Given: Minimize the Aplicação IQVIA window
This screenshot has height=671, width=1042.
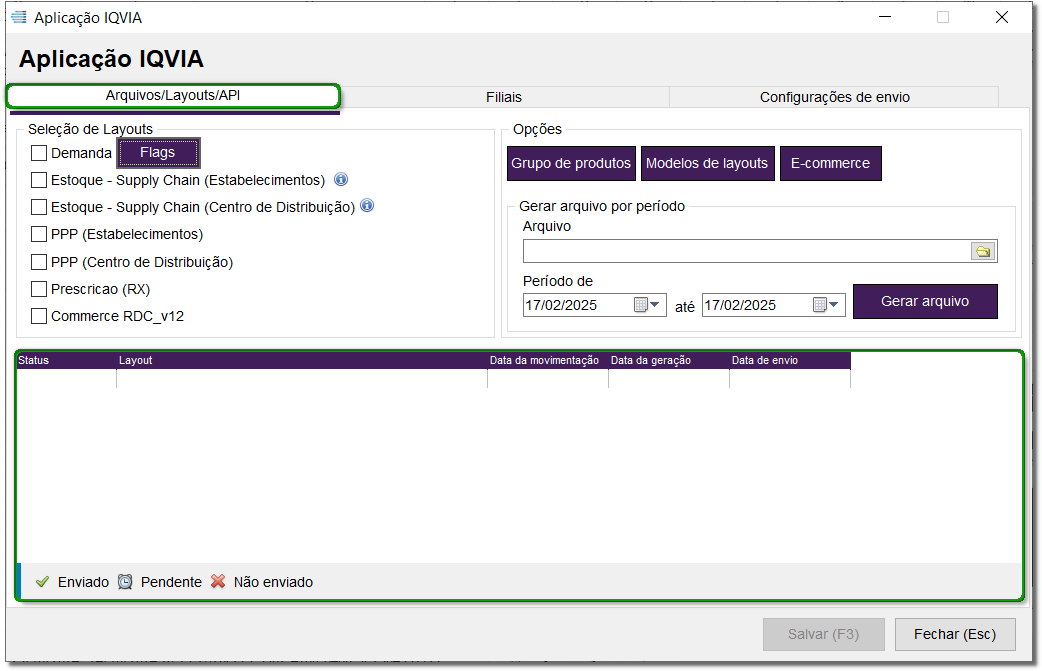Looking at the screenshot, I should click(x=885, y=17).
